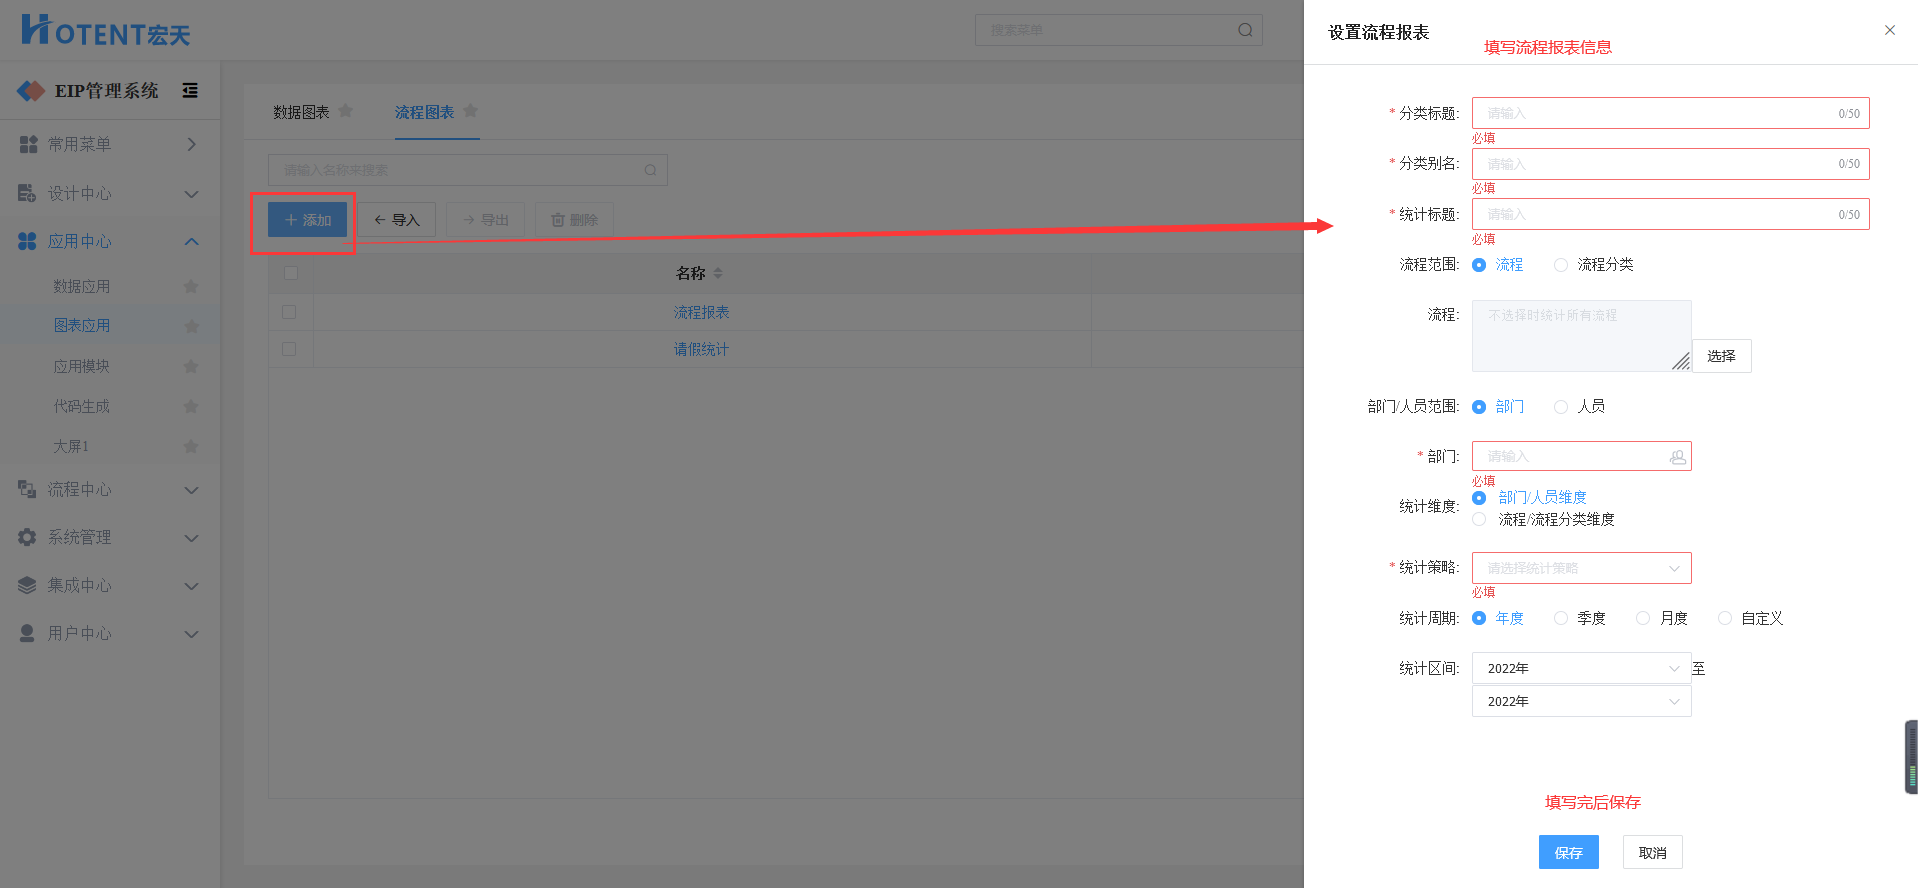Open the 请假统计 link
The height and width of the screenshot is (888, 1918).
[x=701, y=350]
